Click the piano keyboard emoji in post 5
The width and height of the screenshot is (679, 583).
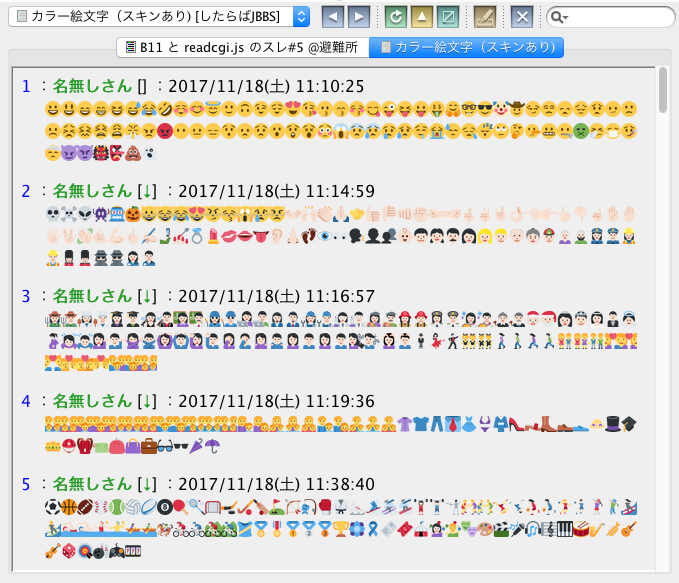pyautogui.click(x=565, y=529)
